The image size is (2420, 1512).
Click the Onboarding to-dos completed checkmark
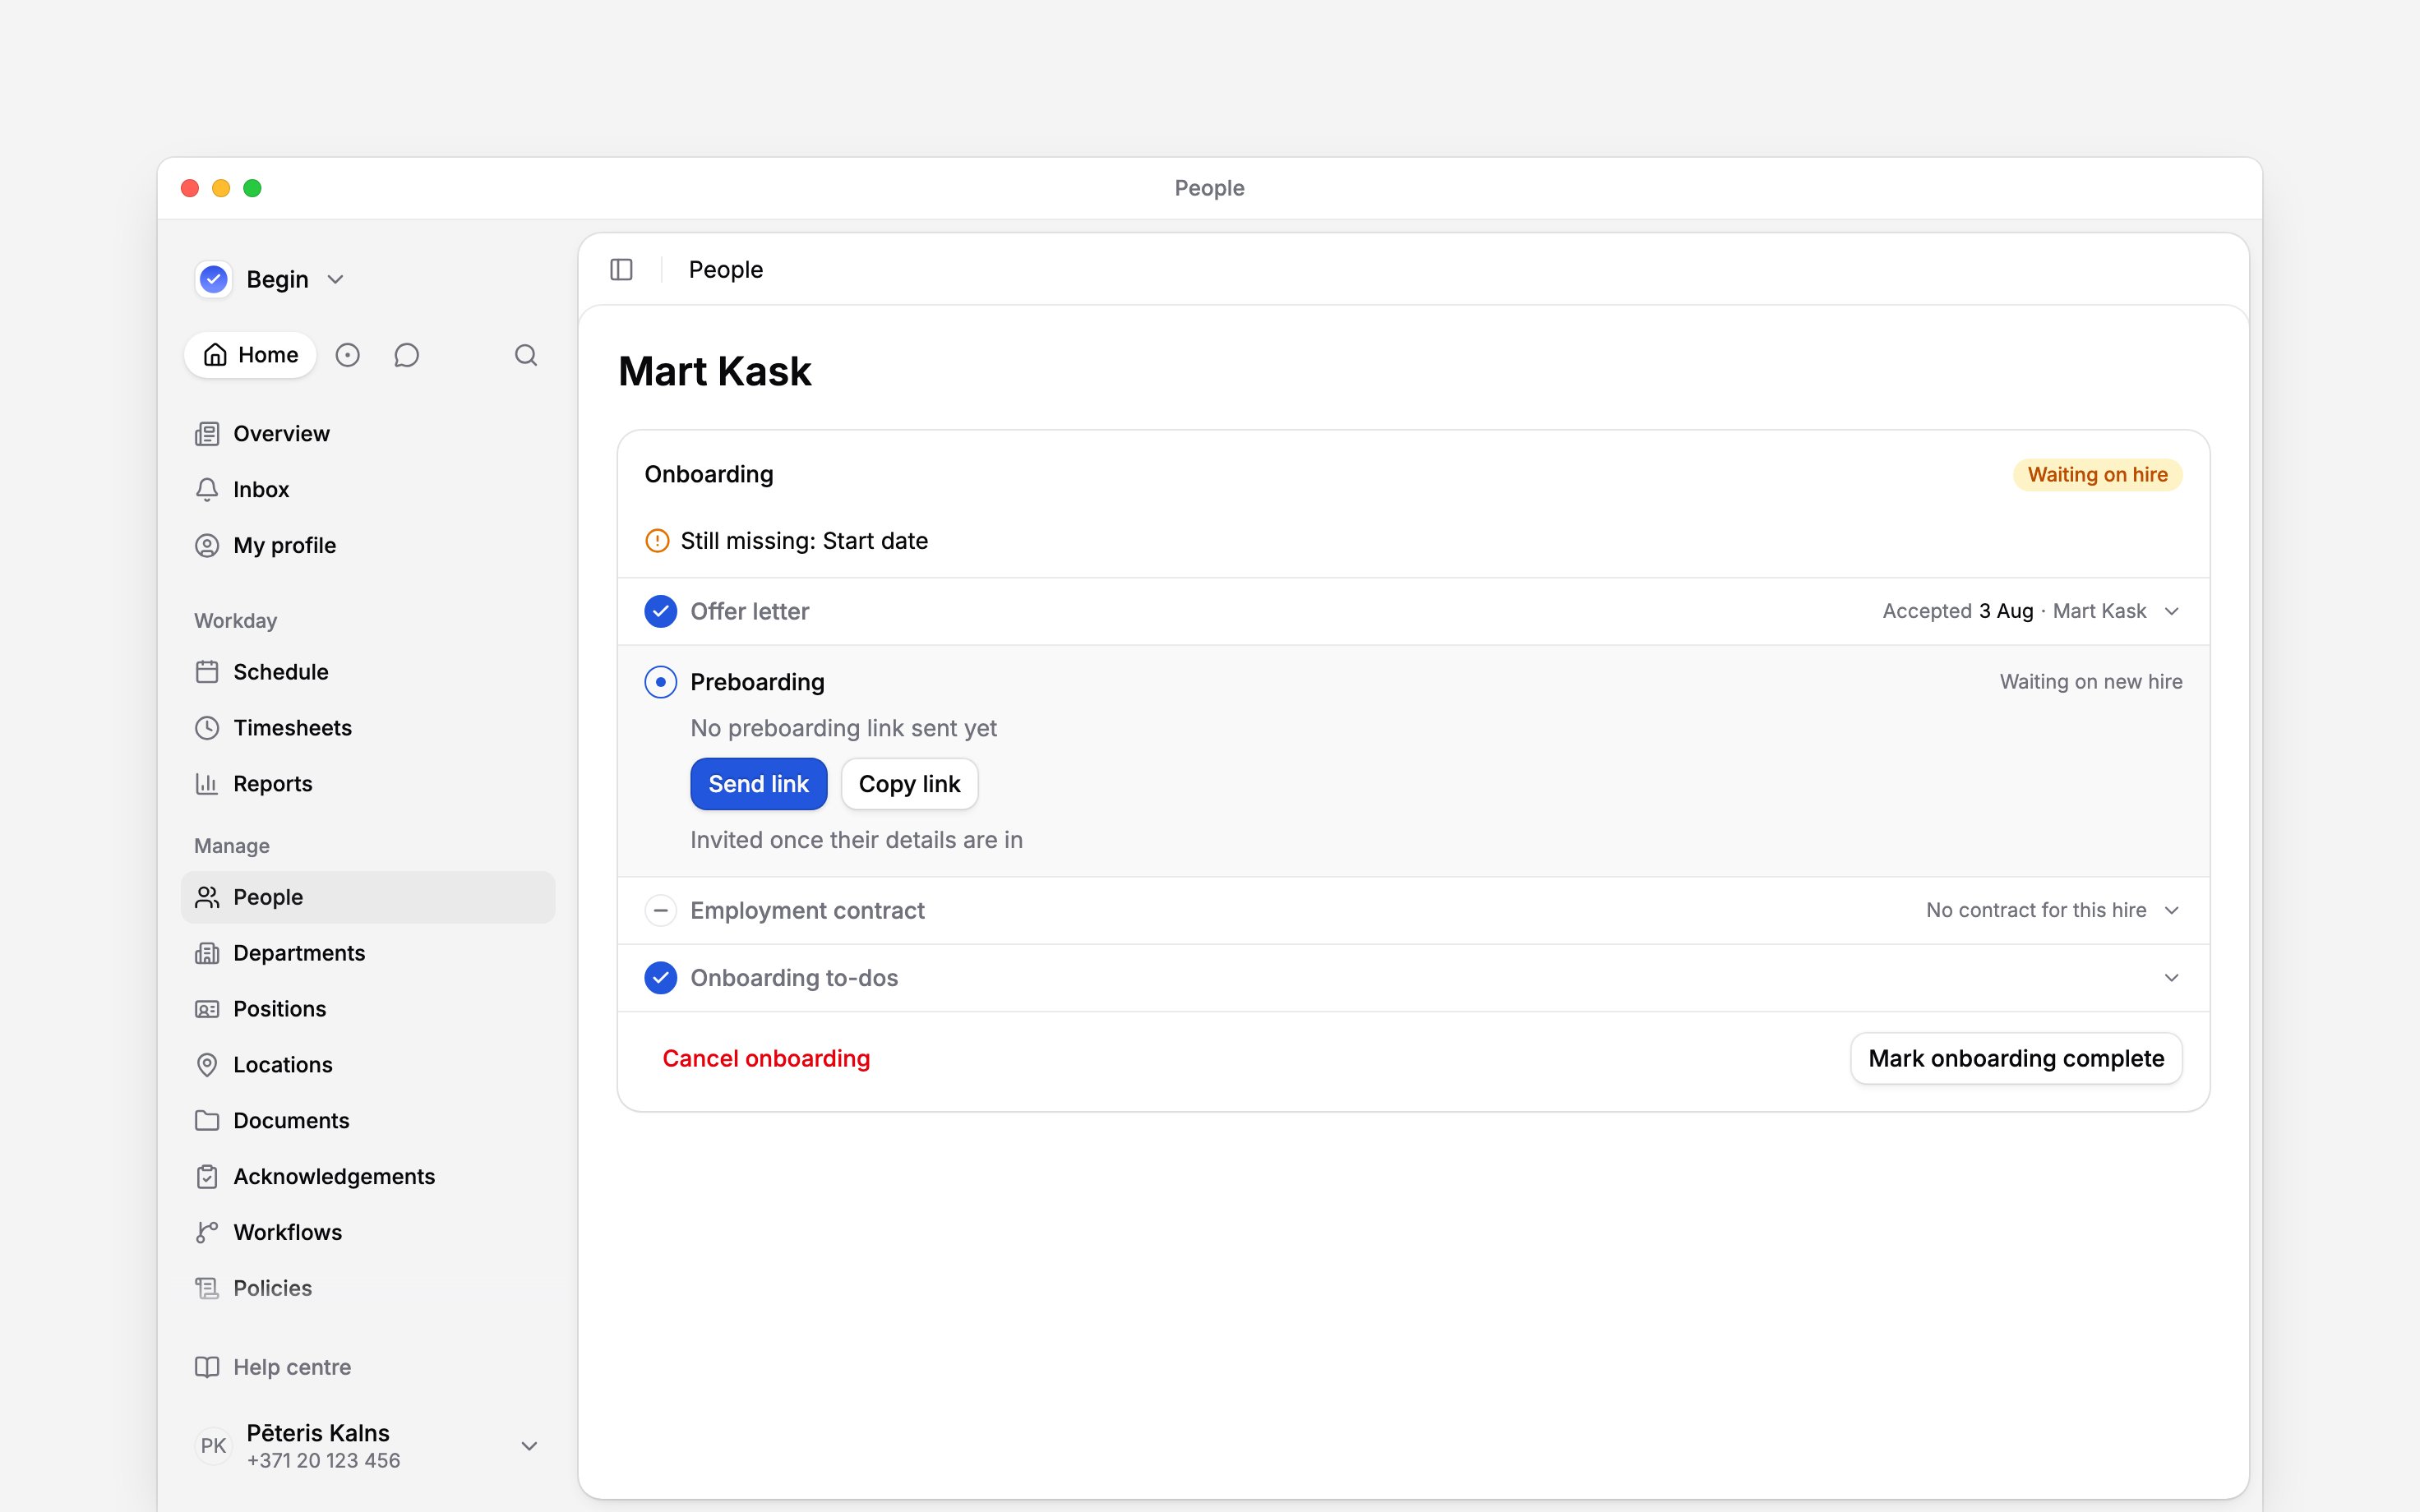[661, 978]
